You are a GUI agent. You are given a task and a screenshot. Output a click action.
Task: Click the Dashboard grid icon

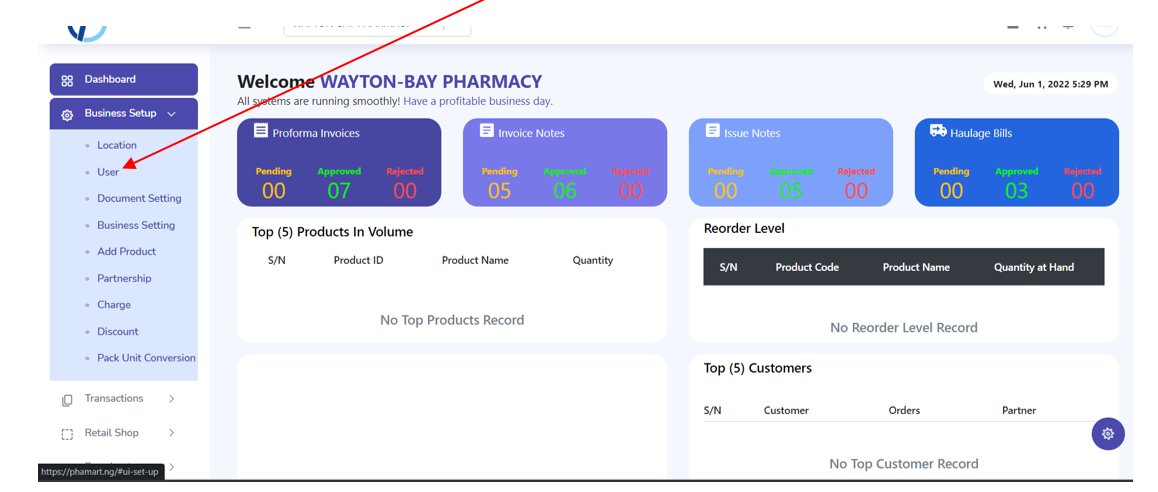pyautogui.click(x=67, y=81)
